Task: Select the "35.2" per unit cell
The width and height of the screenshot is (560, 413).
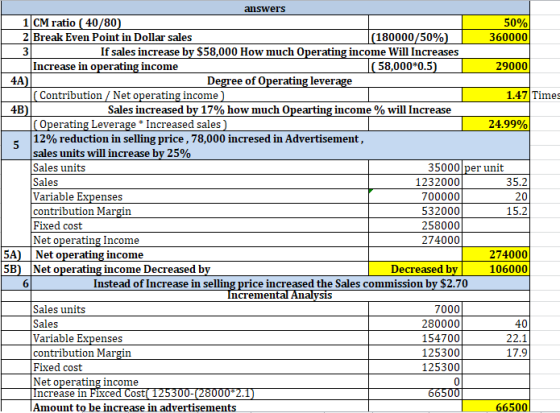Action: point(496,182)
